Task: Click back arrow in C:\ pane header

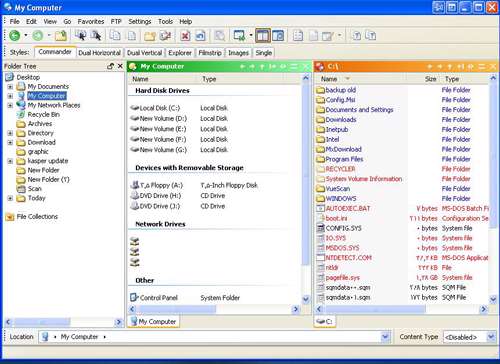Action: pos(430,67)
